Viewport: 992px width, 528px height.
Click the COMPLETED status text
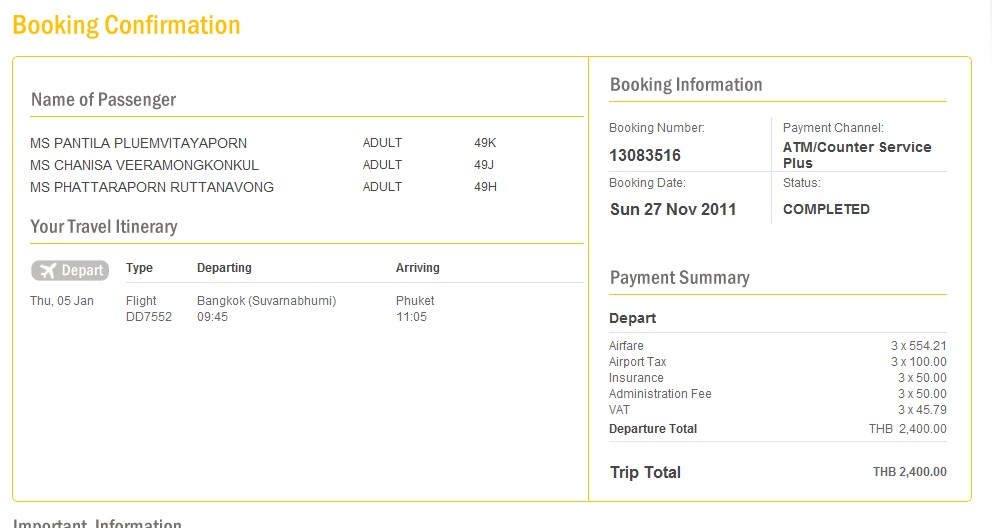point(826,209)
